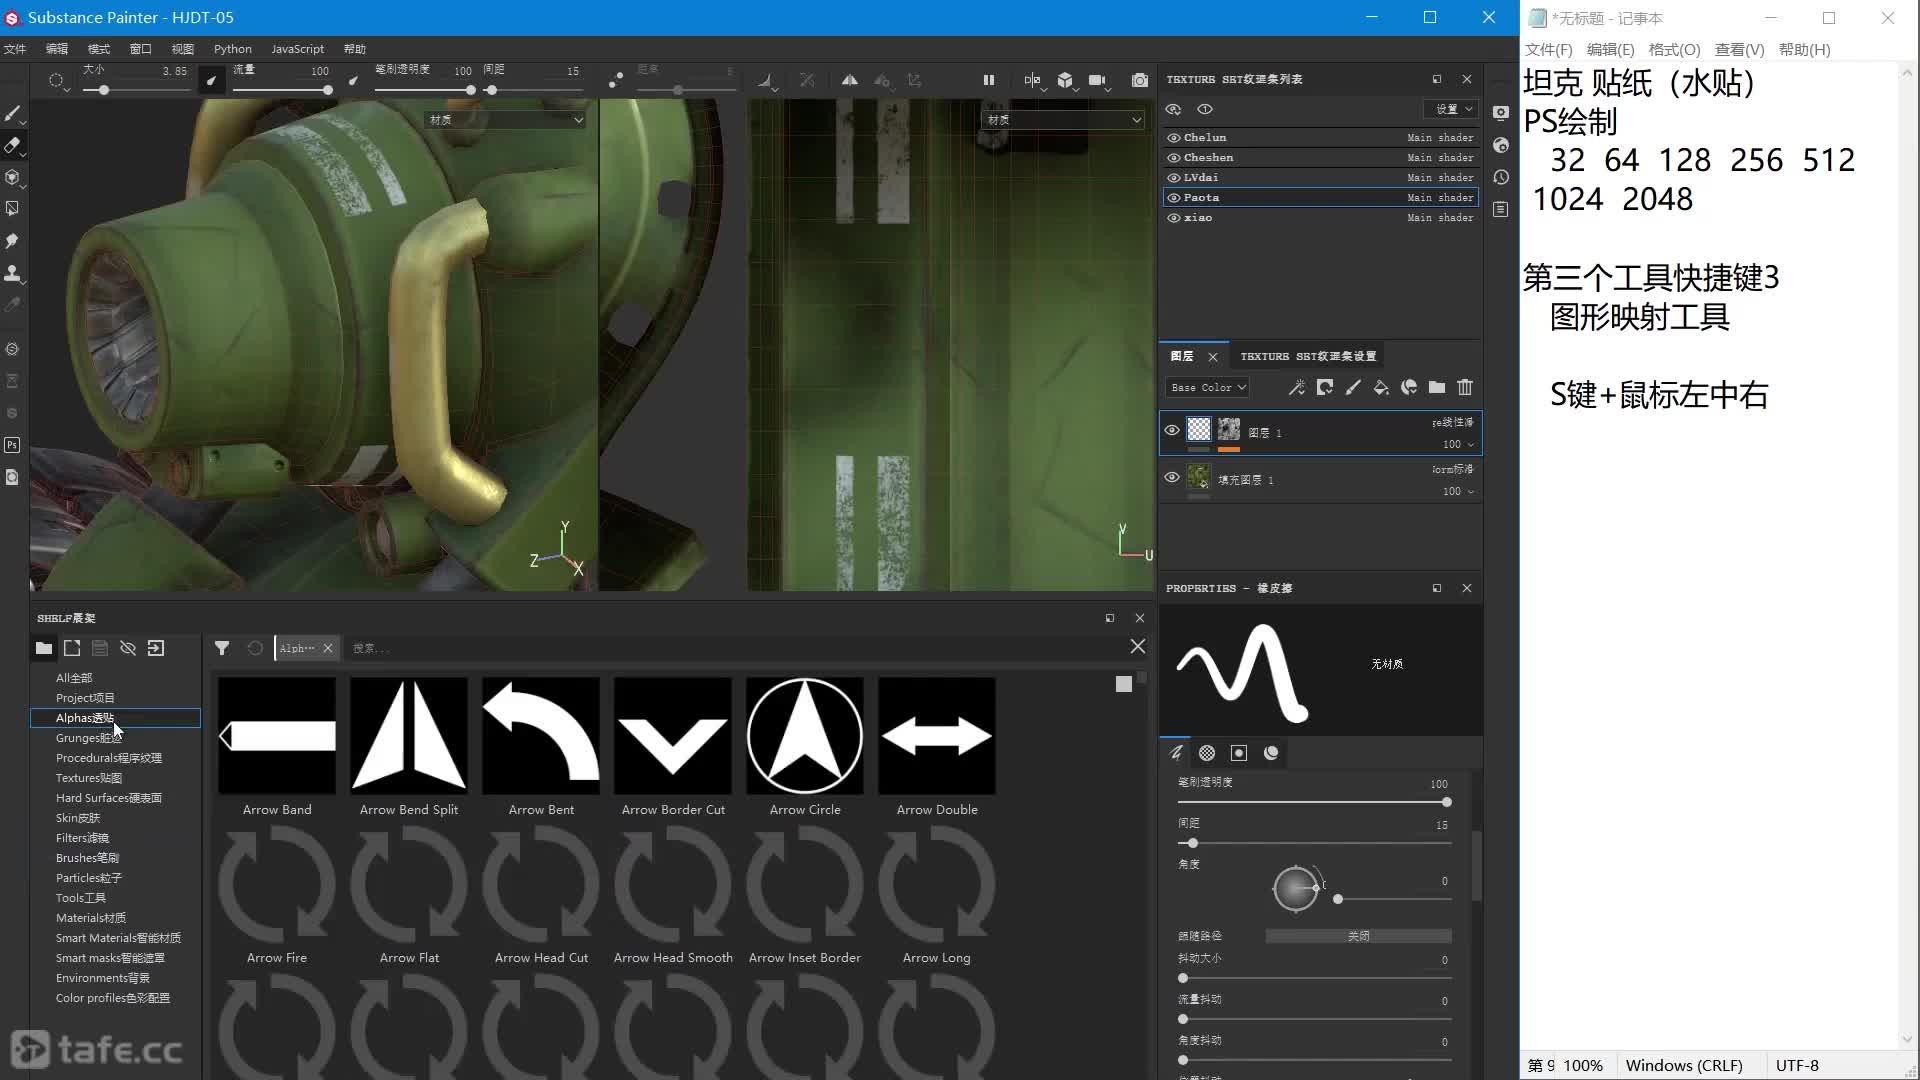Delete layer with trash can icon

coord(1464,387)
